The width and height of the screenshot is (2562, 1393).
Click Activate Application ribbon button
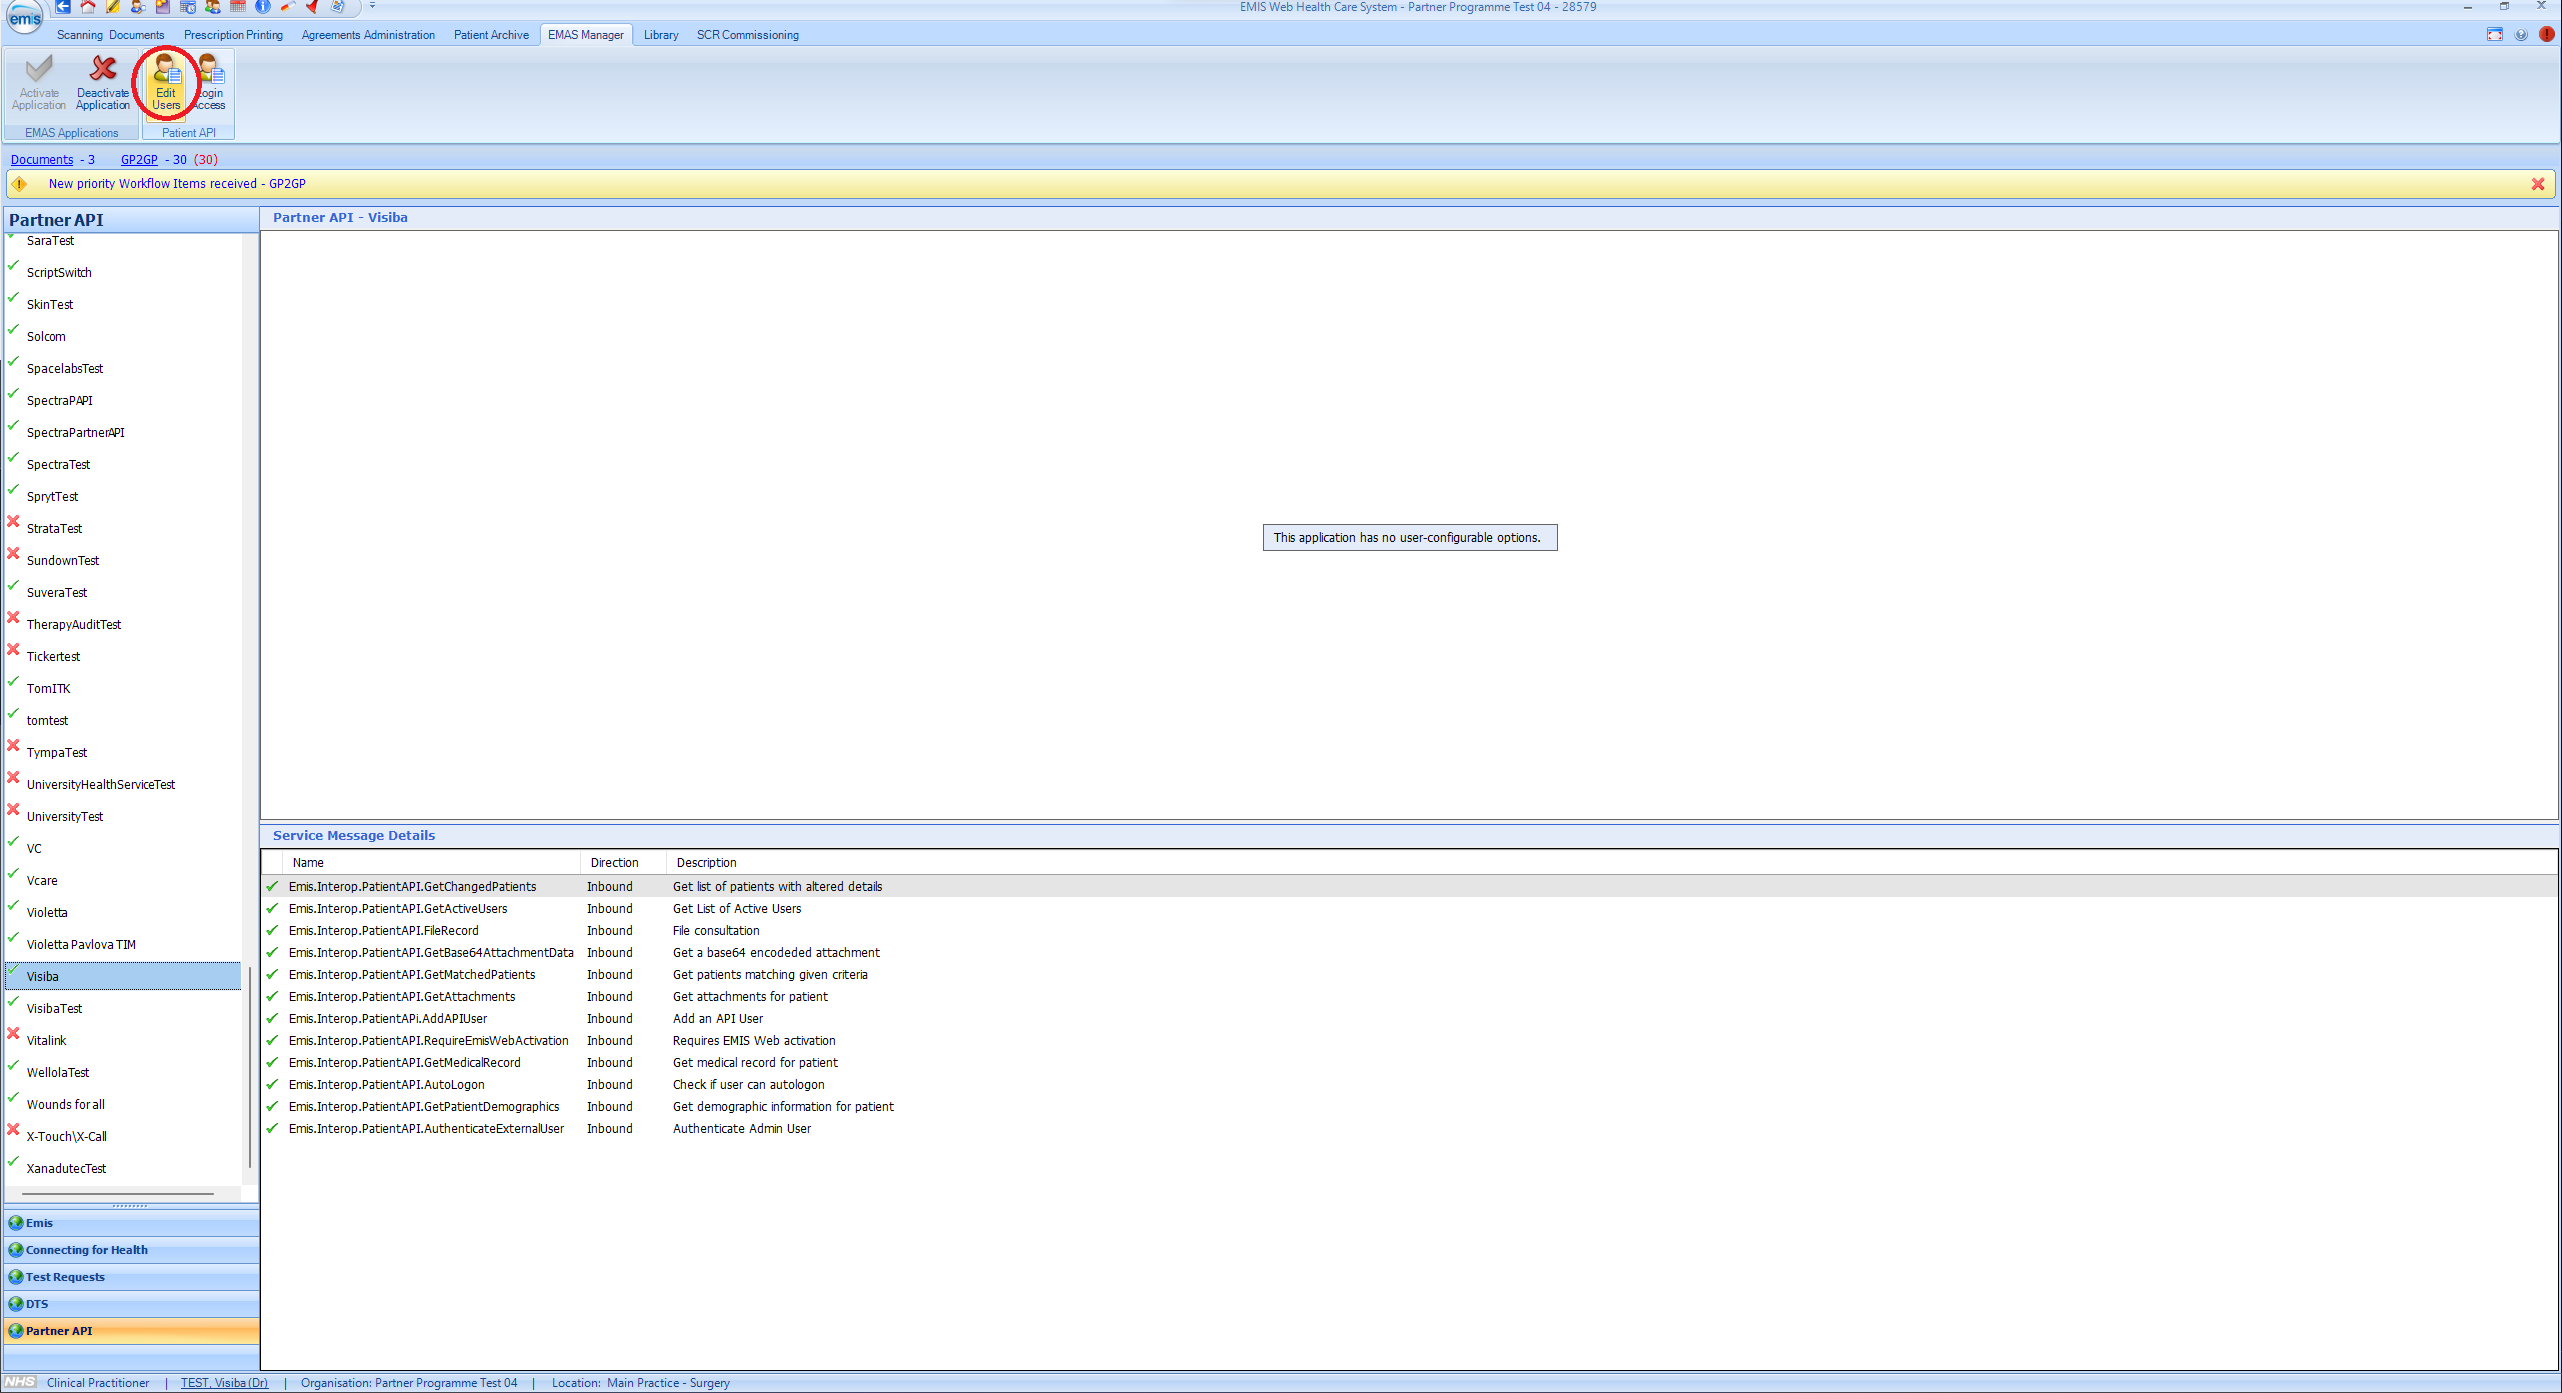click(39, 83)
